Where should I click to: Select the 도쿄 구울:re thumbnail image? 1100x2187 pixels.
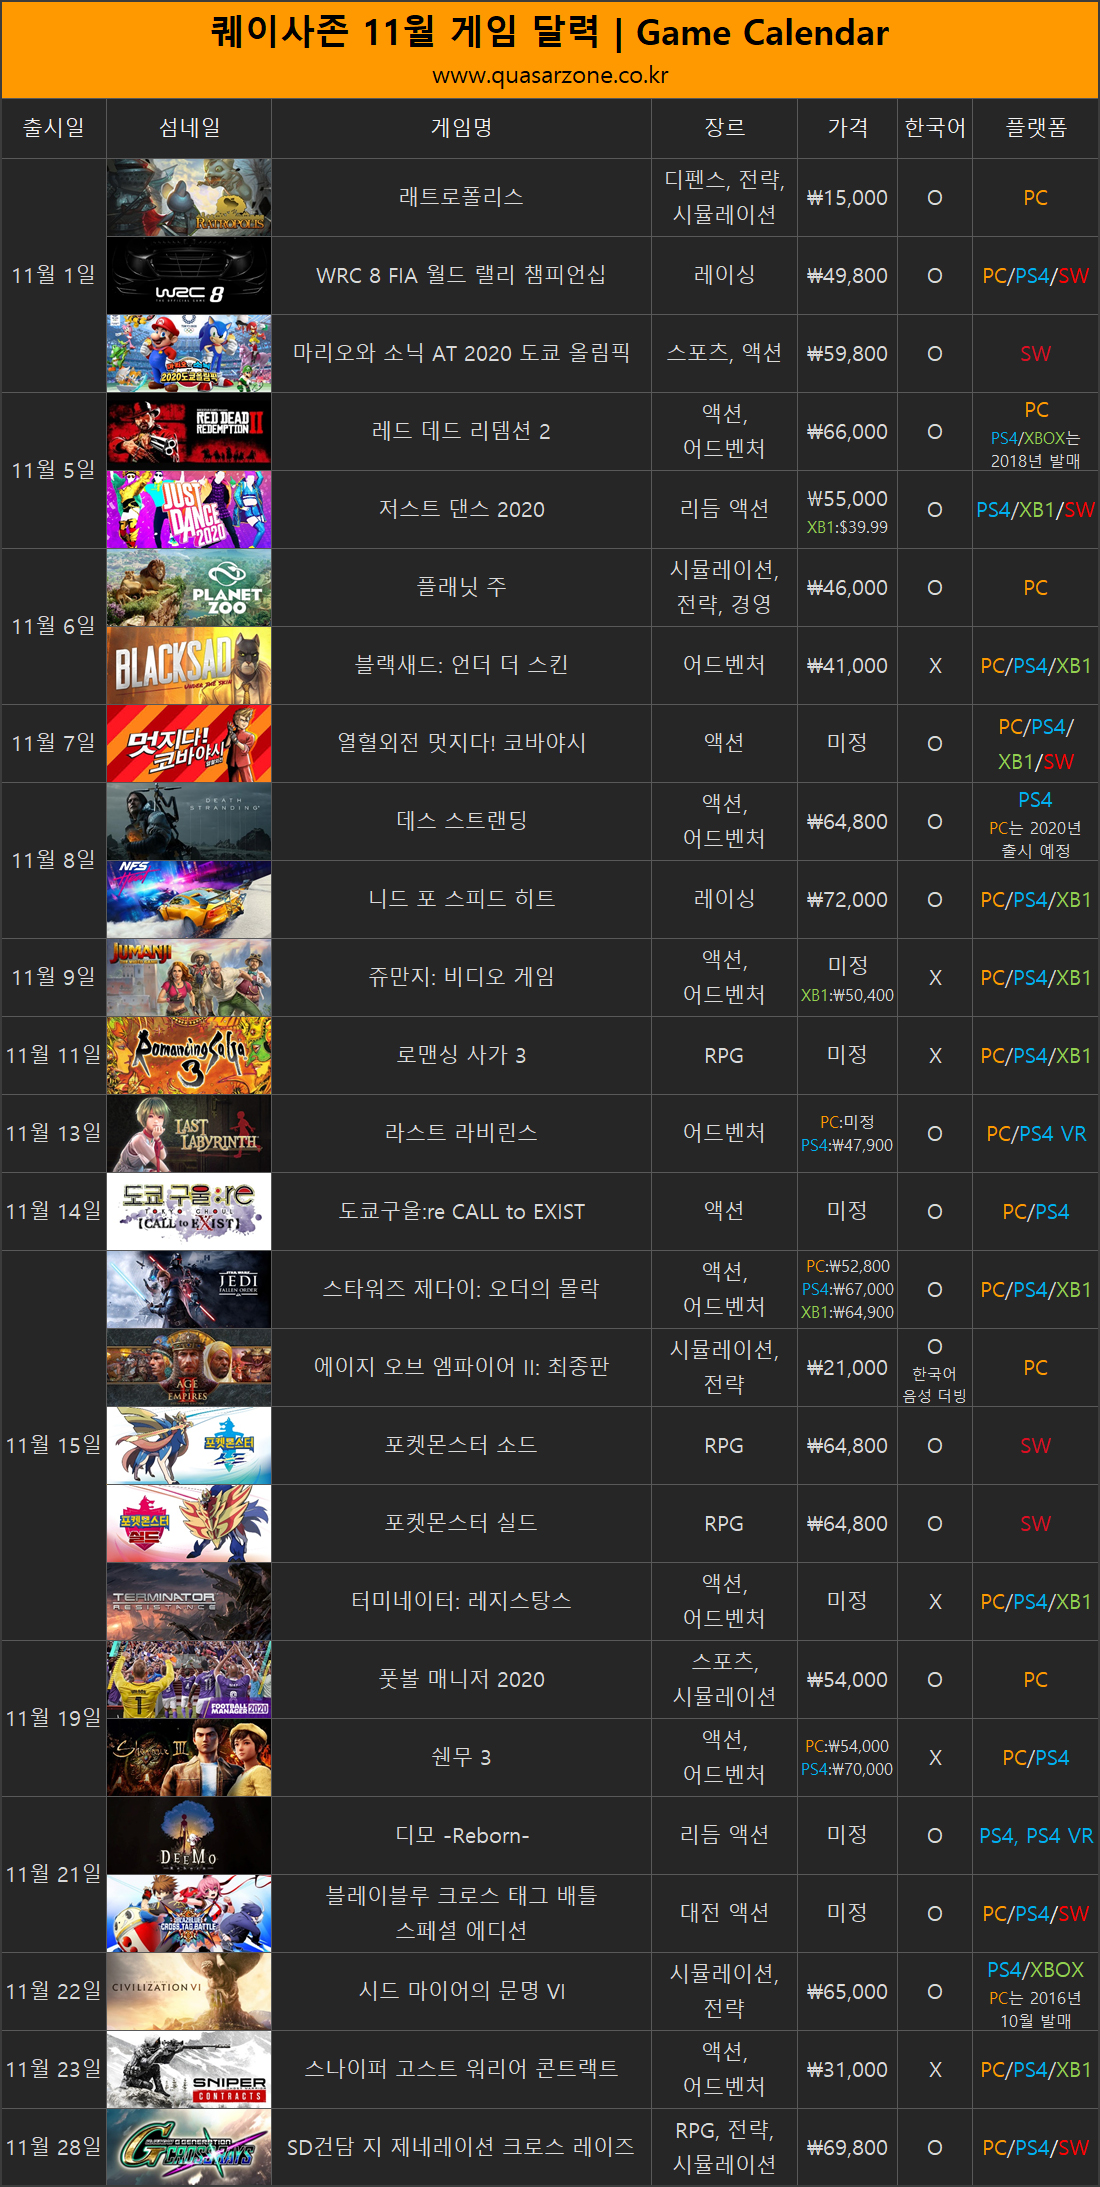189,1212
